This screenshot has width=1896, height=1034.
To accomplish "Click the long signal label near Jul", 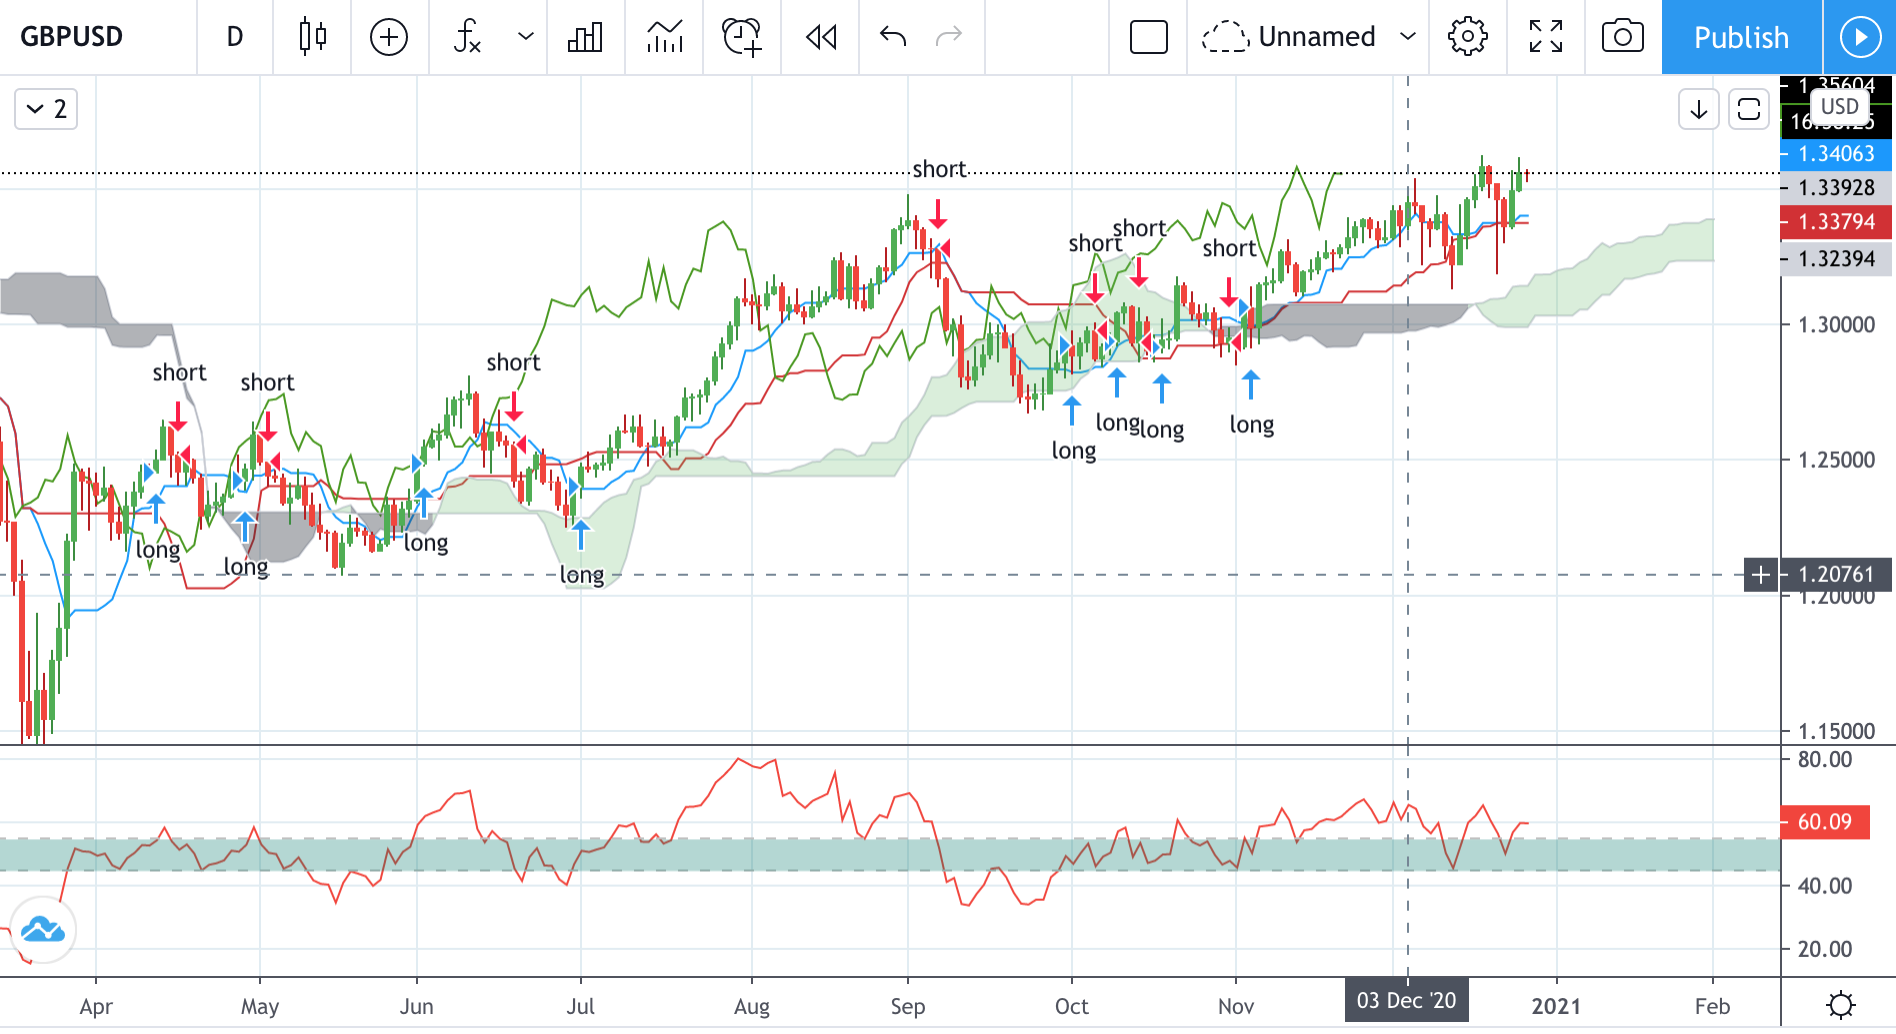I will pyautogui.click(x=582, y=575).
